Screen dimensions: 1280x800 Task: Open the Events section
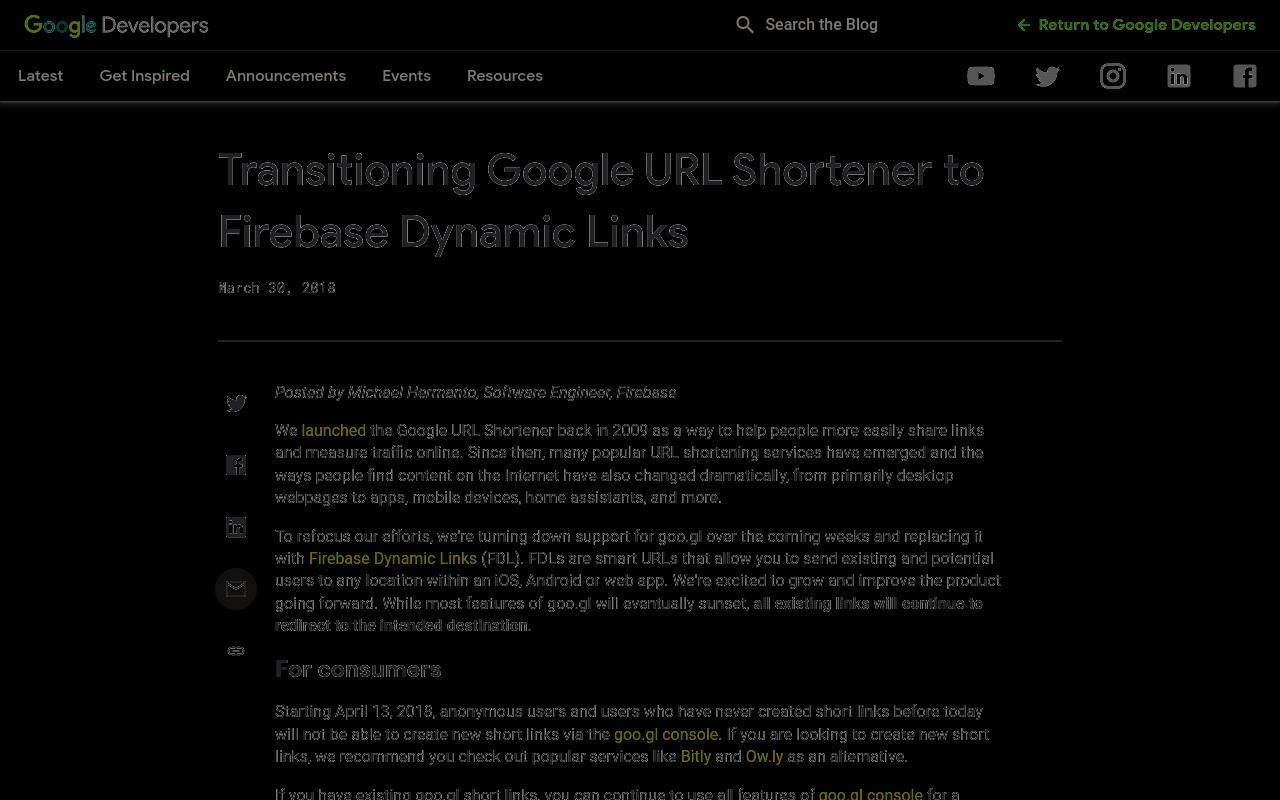pyautogui.click(x=406, y=76)
